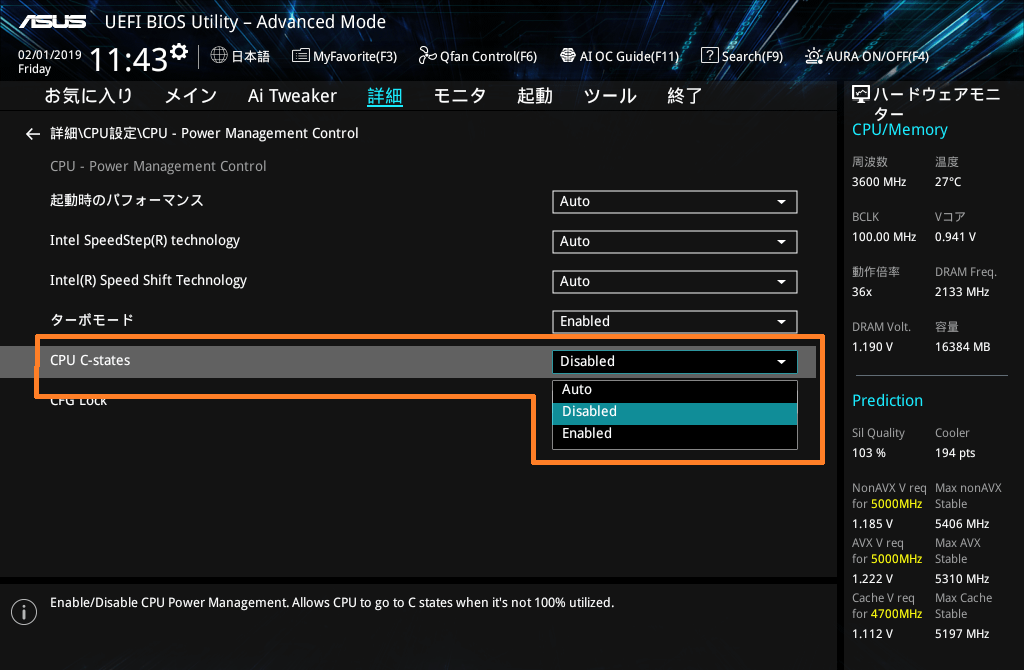
Task: Click the CPU C-states row label
Action: [x=90, y=360]
